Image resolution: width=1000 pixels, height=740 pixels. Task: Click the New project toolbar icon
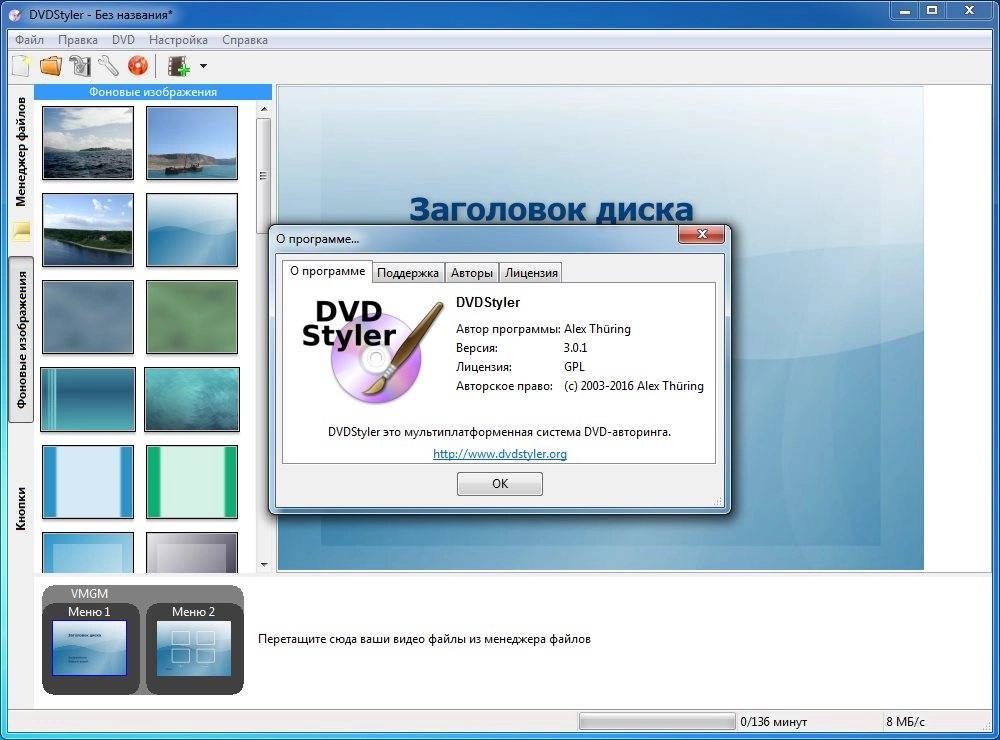coord(20,66)
